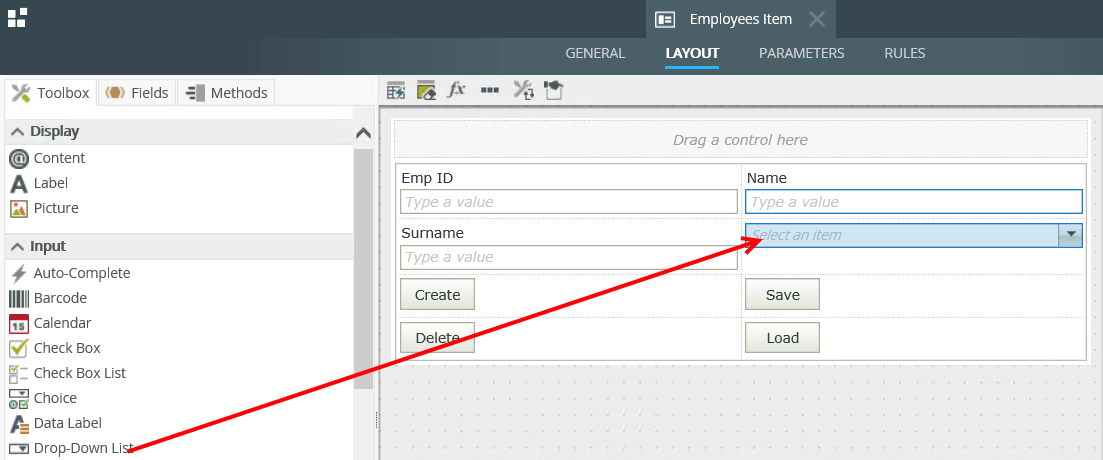Click the view icon in Employees Item tab
This screenshot has height=460, width=1103.
pyautogui.click(x=665, y=19)
